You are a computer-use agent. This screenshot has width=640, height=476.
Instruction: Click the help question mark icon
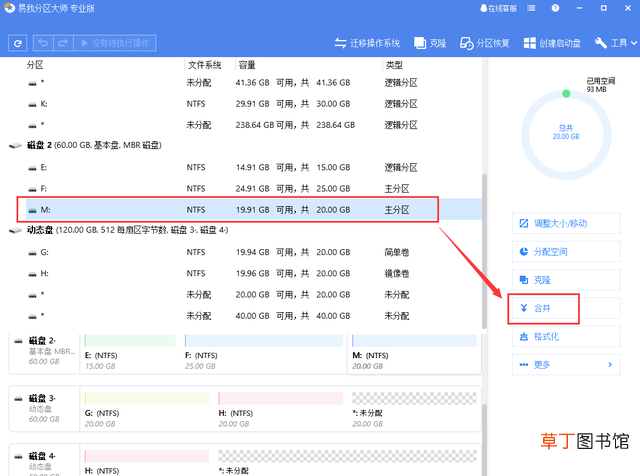555,8
